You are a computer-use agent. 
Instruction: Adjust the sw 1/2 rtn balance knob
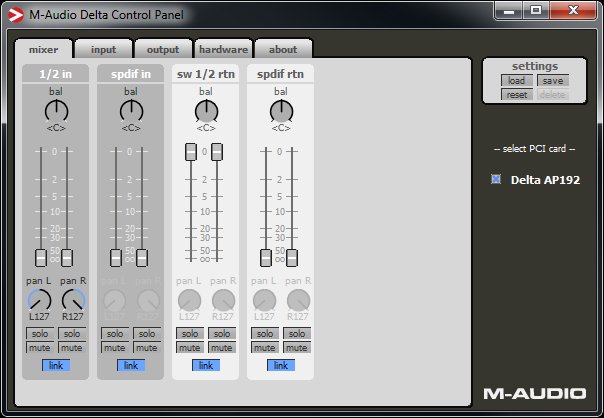(x=206, y=111)
